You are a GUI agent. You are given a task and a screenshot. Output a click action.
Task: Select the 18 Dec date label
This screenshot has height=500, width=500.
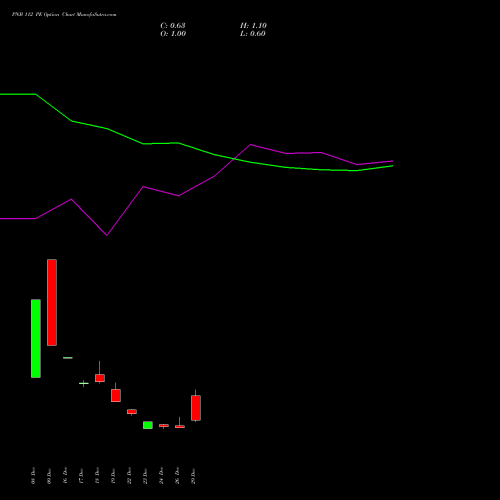click(97, 476)
